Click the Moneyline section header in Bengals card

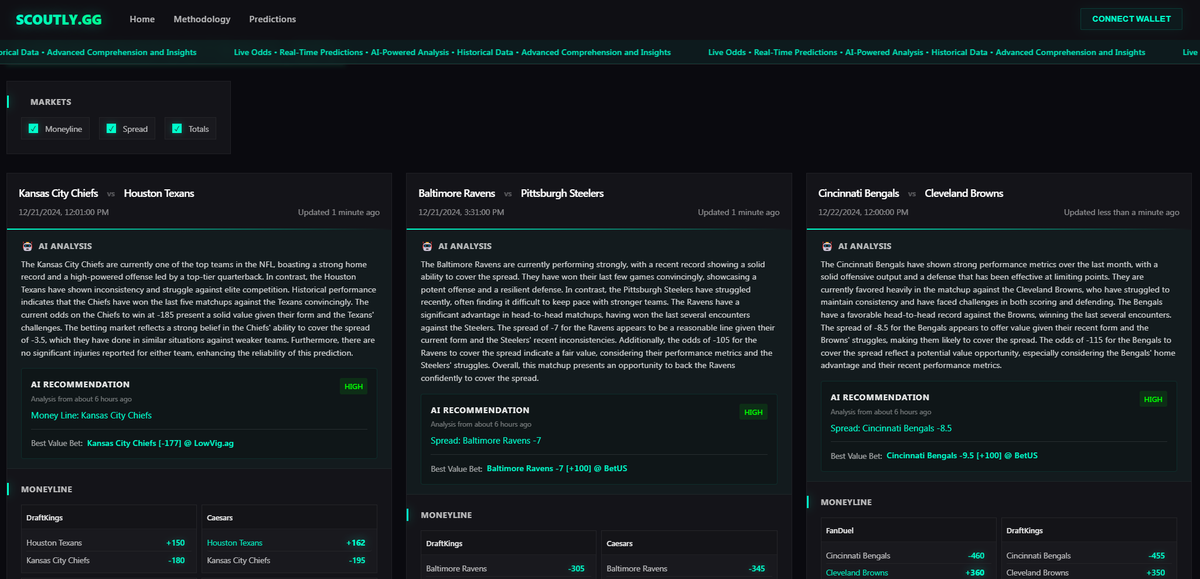coord(846,502)
